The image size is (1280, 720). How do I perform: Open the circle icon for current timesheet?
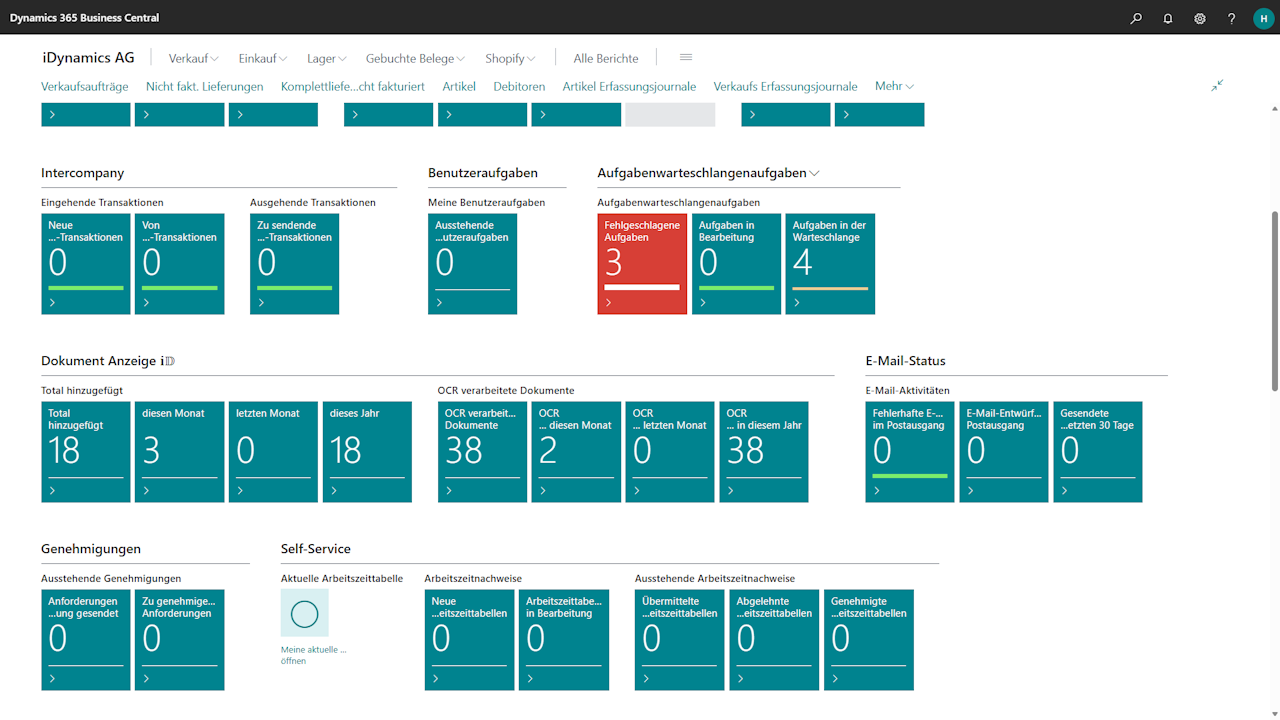coord(304,613)
